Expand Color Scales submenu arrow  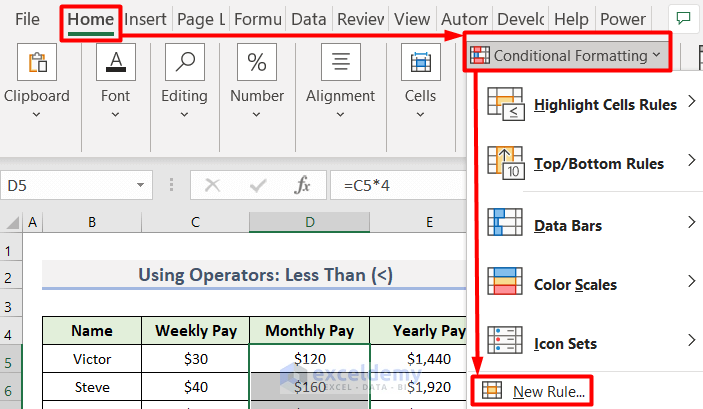[x=692, y=281]
